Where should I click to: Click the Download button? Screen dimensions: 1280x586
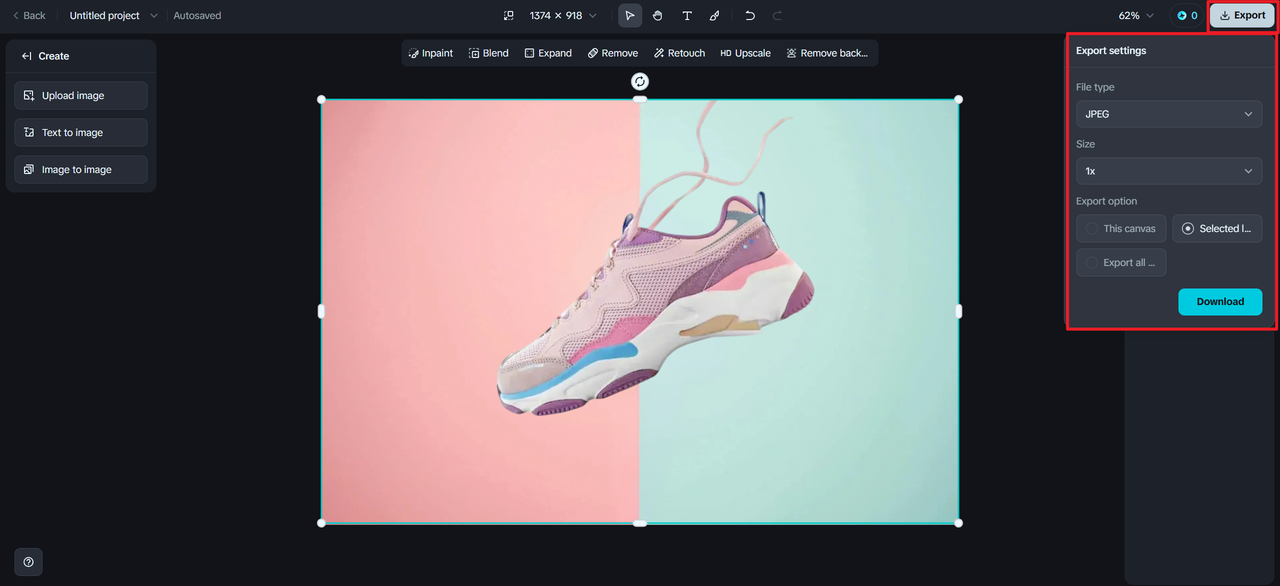point(1220,302)
